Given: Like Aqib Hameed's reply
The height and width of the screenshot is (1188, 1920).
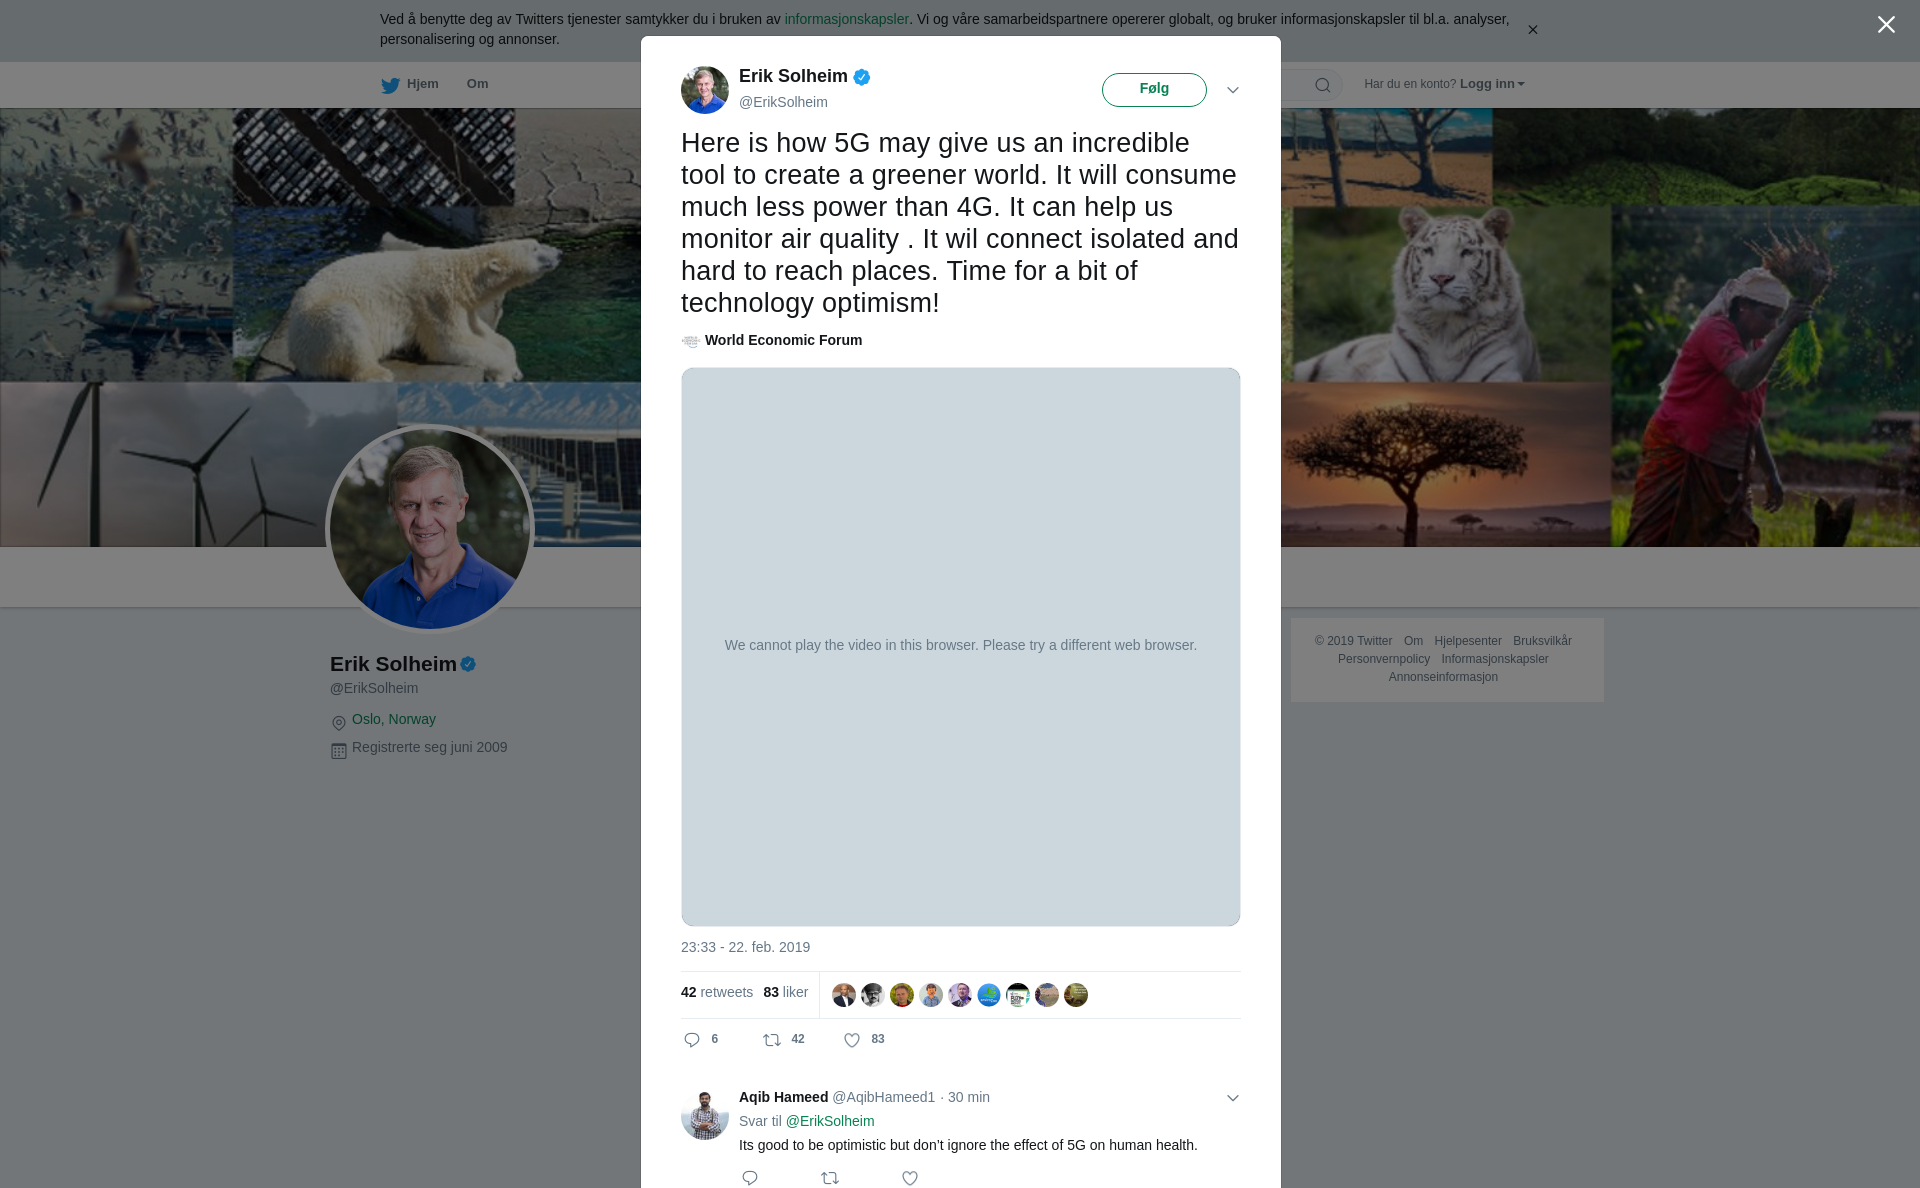Looking at the screenshot, I should [910, 1178].
